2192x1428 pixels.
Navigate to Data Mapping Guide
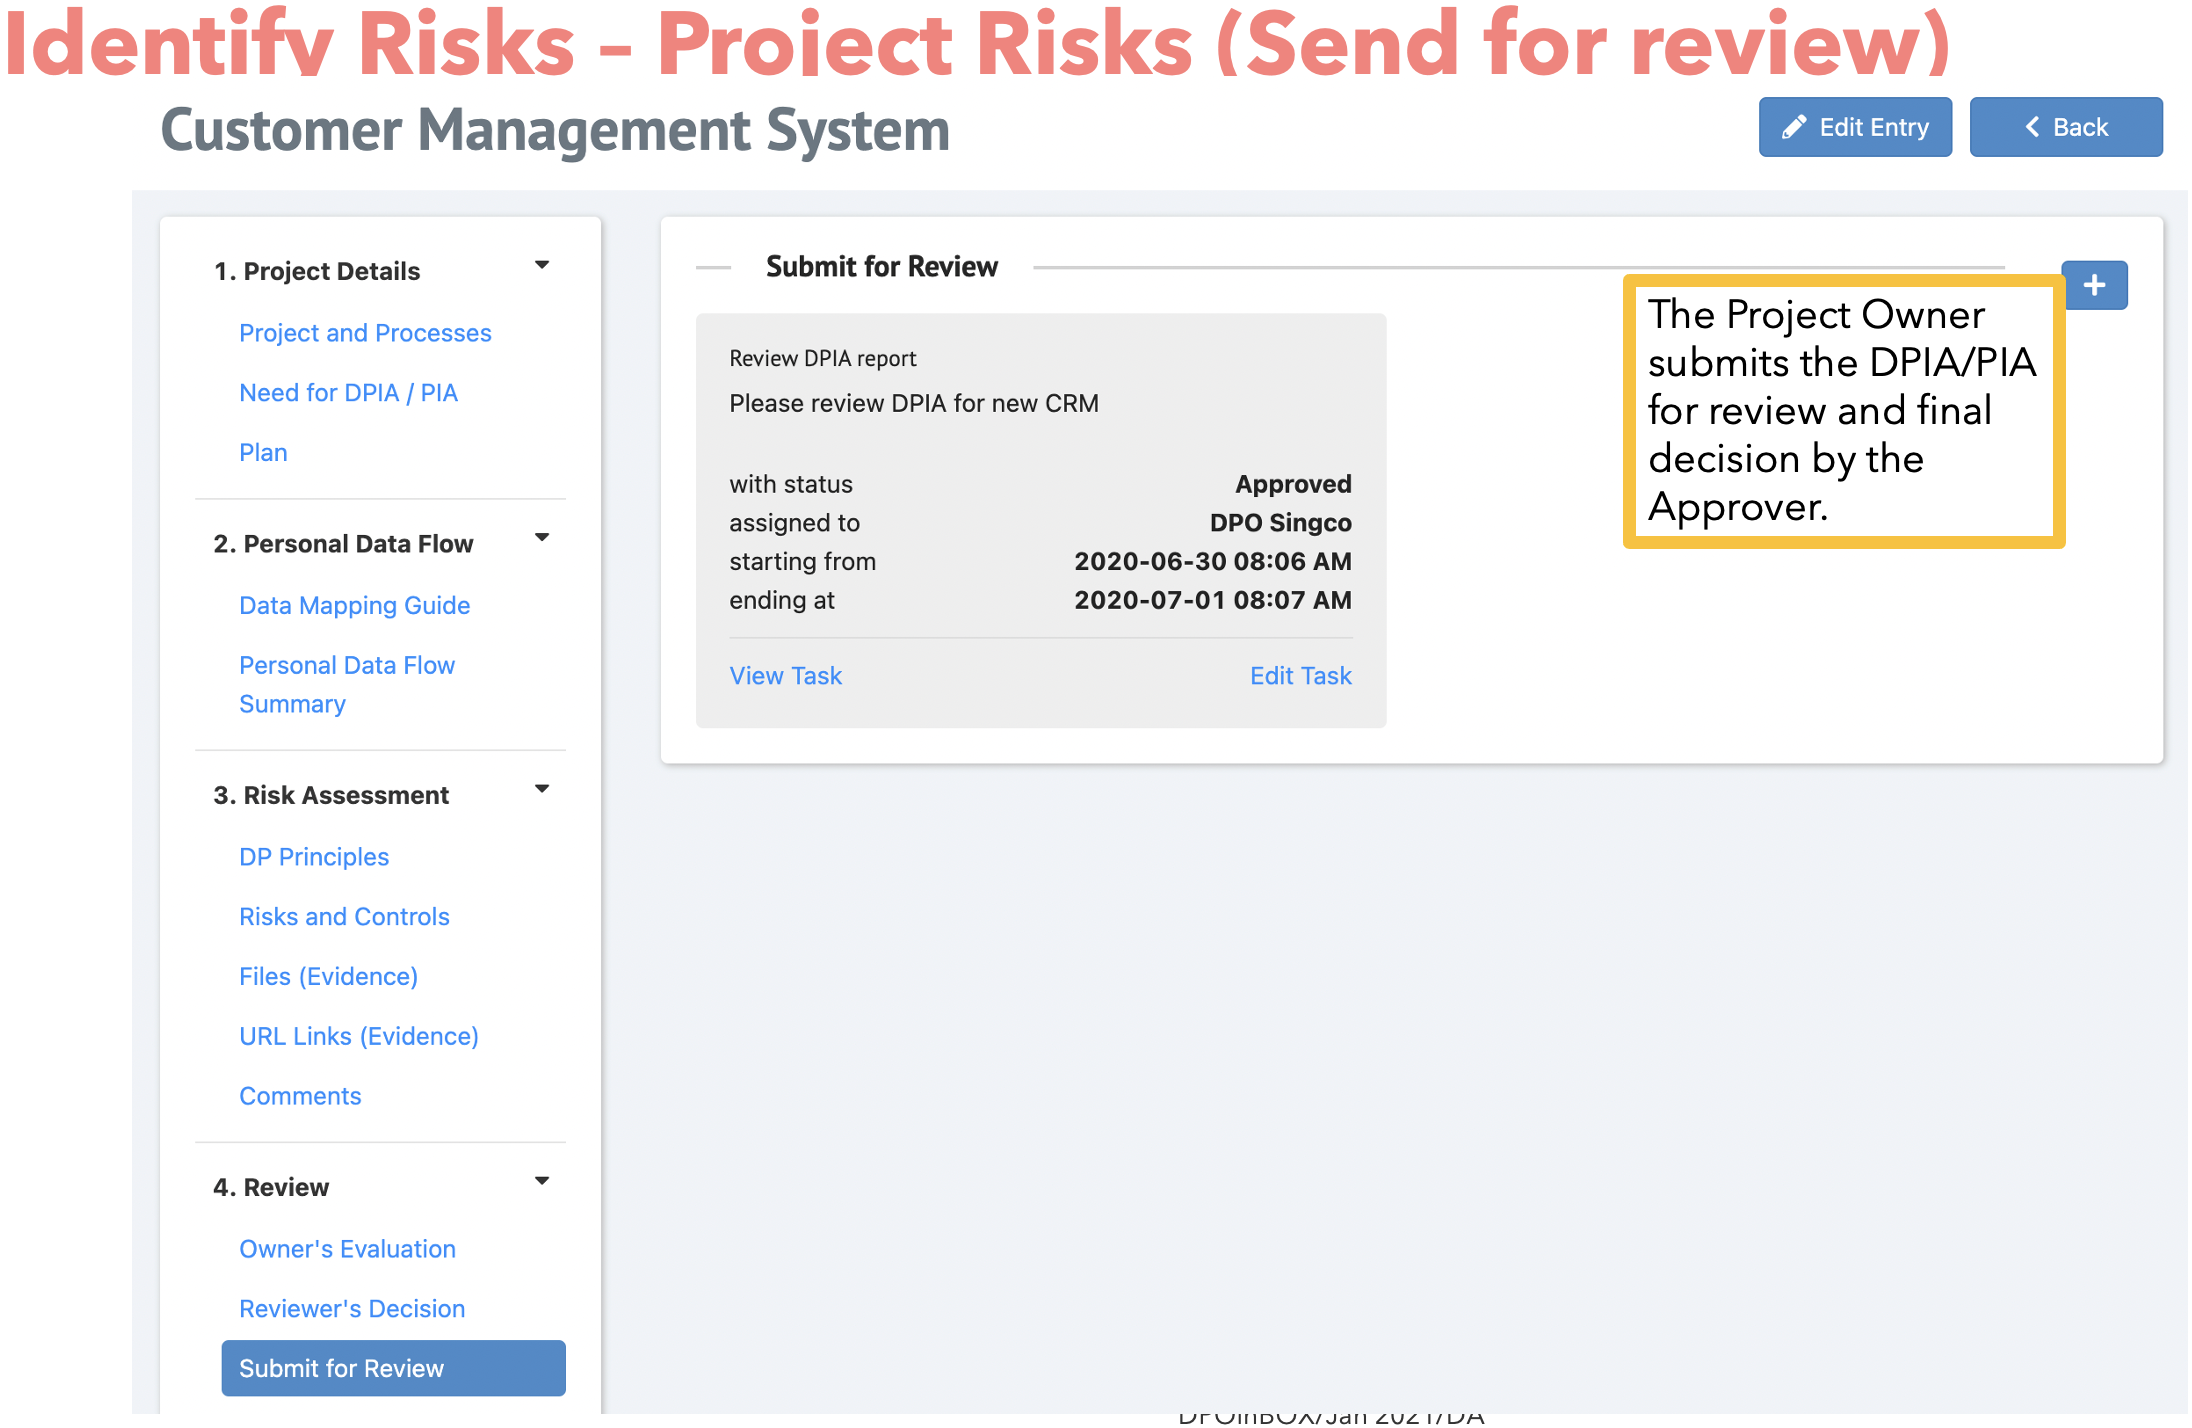coord(354,605)
